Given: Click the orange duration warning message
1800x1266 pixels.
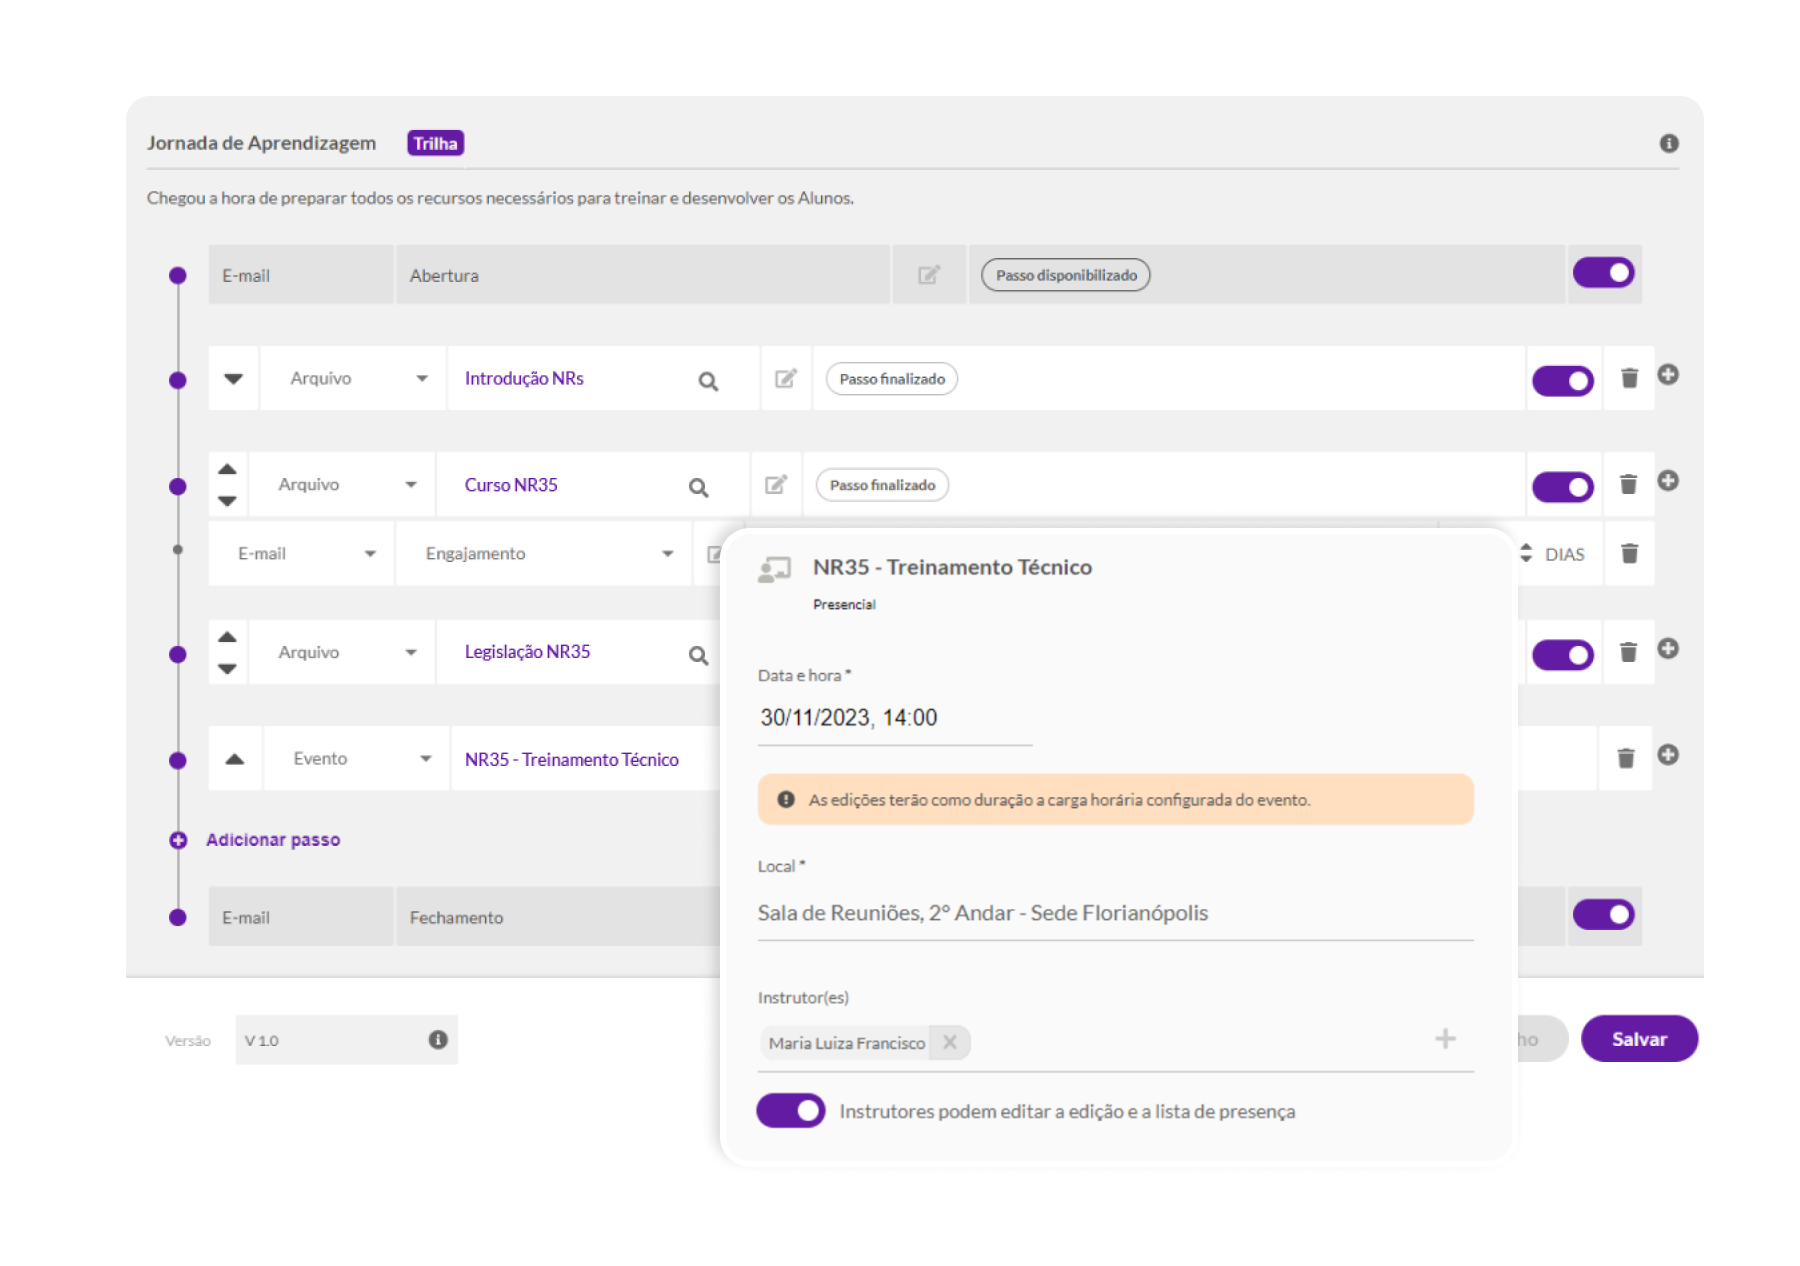Looking at the screenshot, I should (x=1115, y=799).
